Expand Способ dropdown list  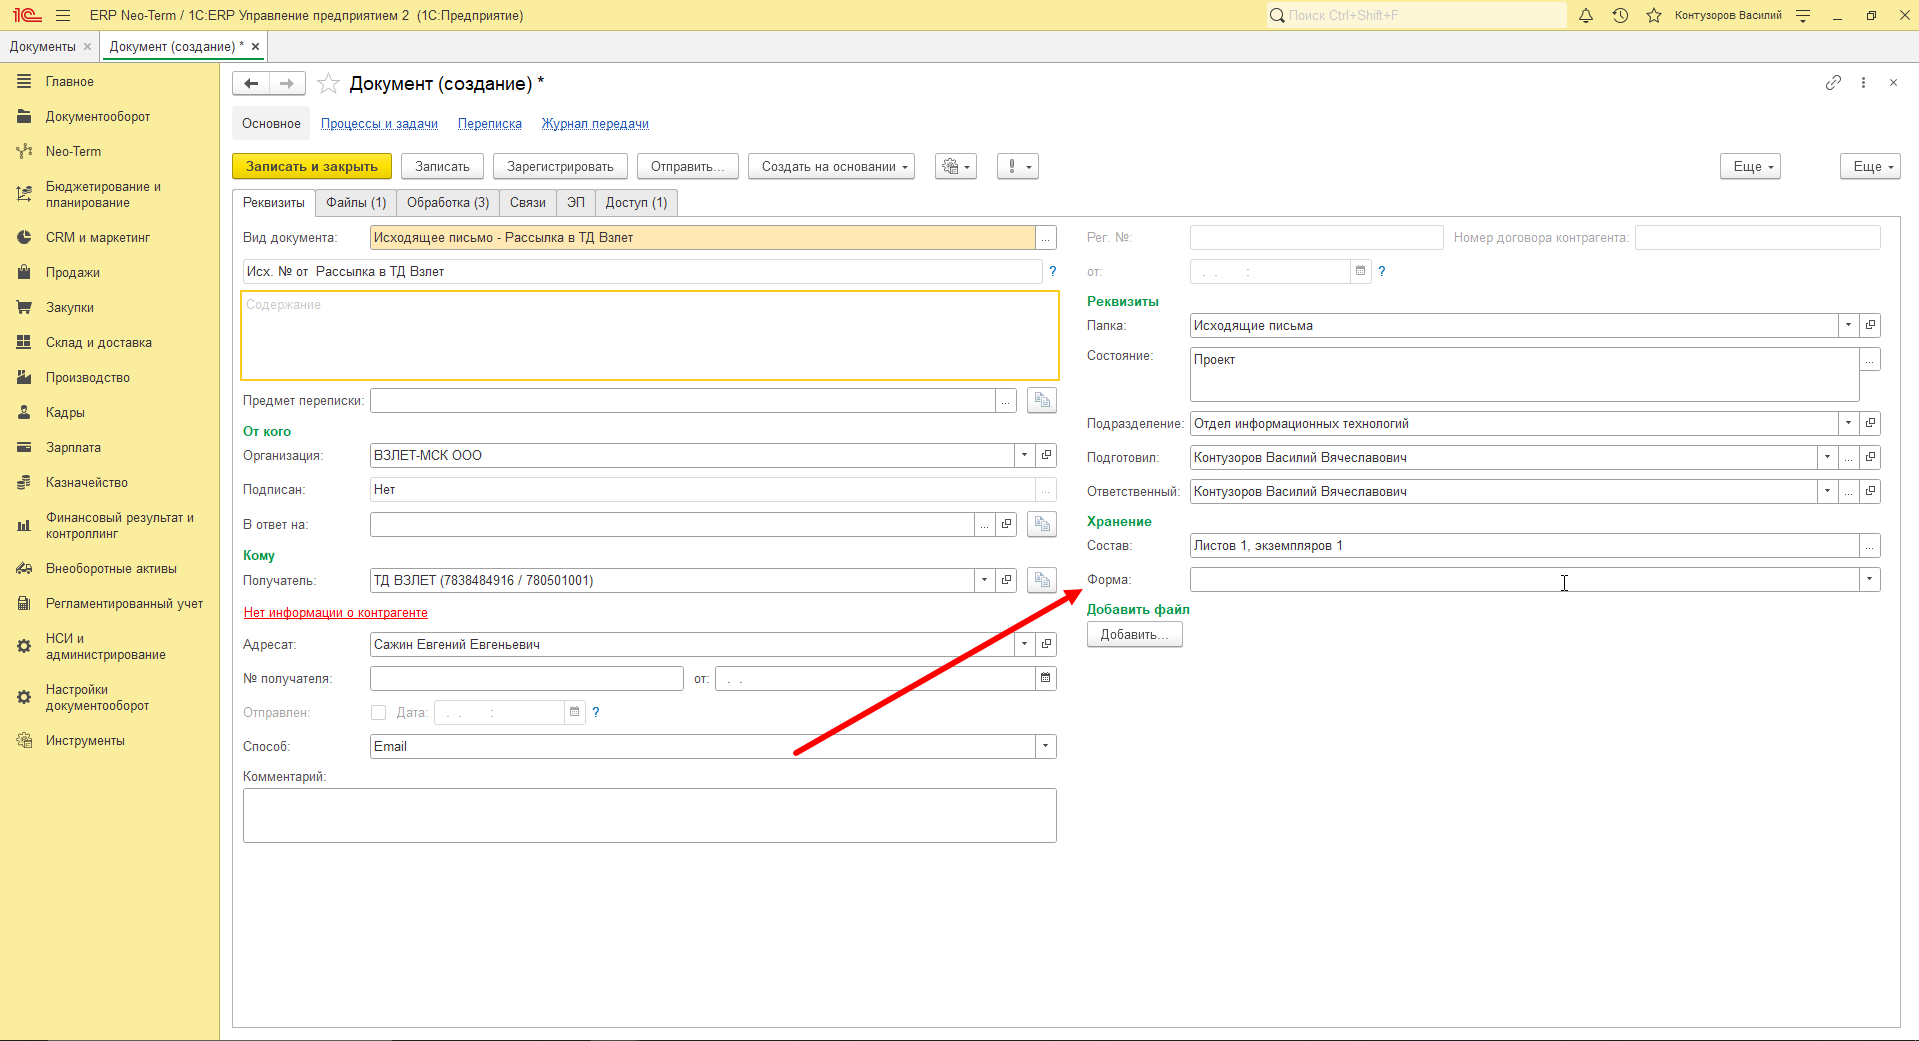click(1046, 746)
